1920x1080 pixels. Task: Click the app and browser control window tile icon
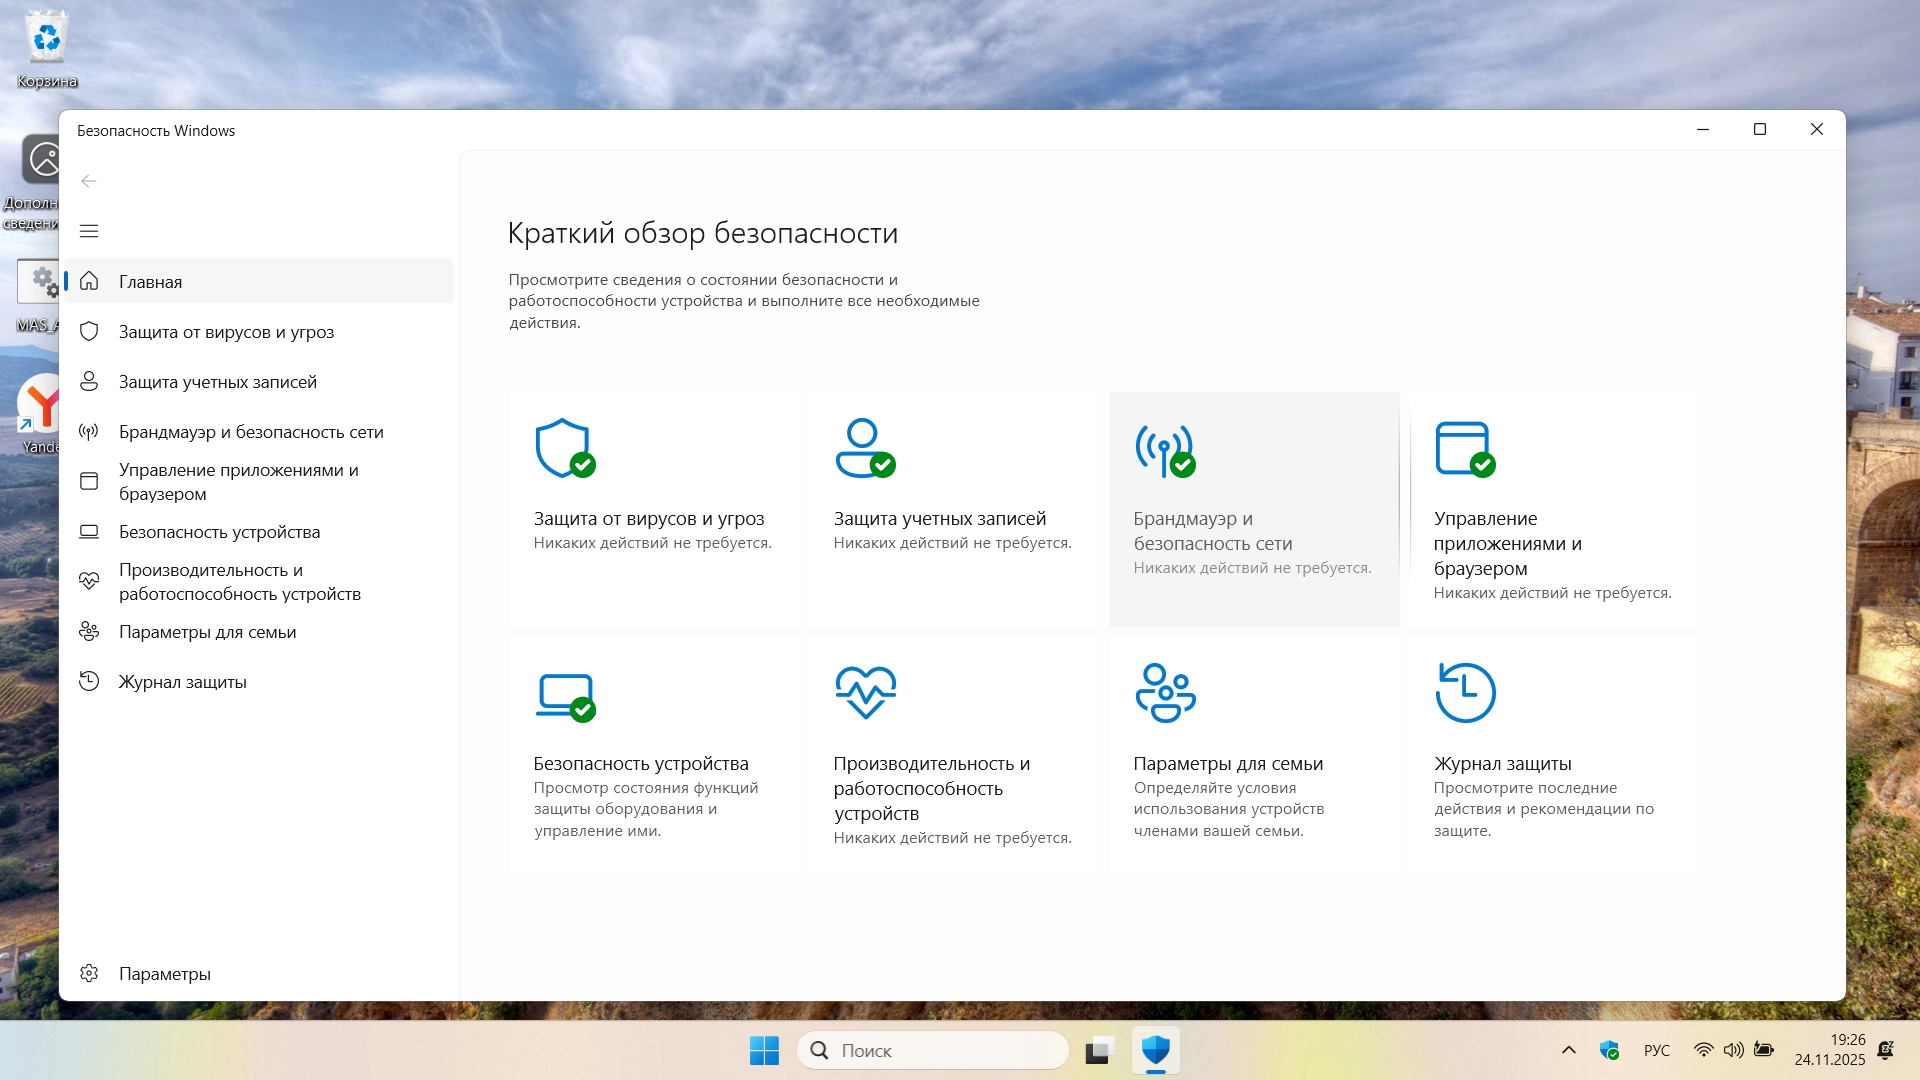(1464, 448)
